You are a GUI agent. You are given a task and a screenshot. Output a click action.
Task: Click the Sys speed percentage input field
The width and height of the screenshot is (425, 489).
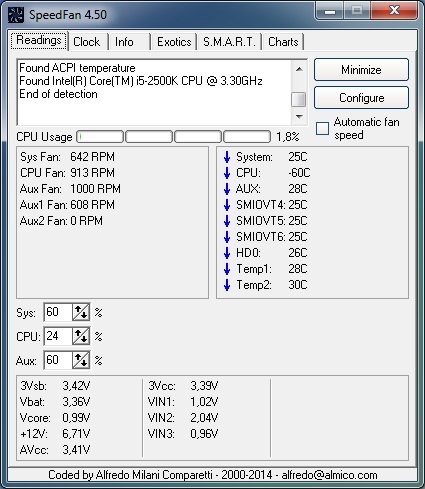pos(58,312)
